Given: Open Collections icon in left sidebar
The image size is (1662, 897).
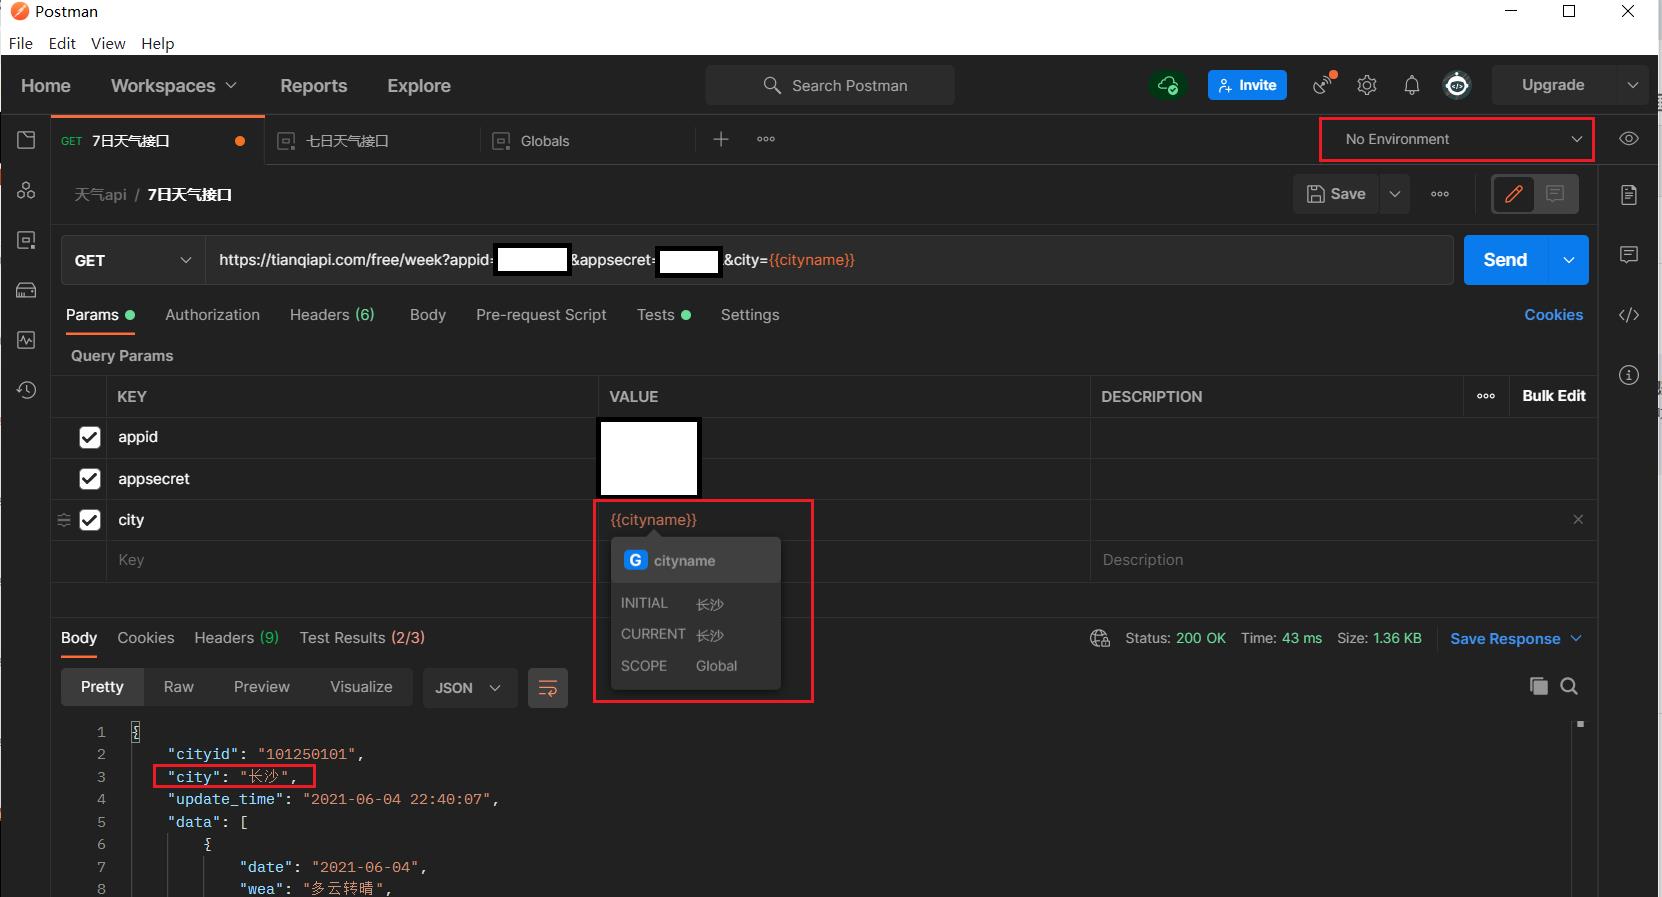Looking at the screenshot, I should click(26, 140).
